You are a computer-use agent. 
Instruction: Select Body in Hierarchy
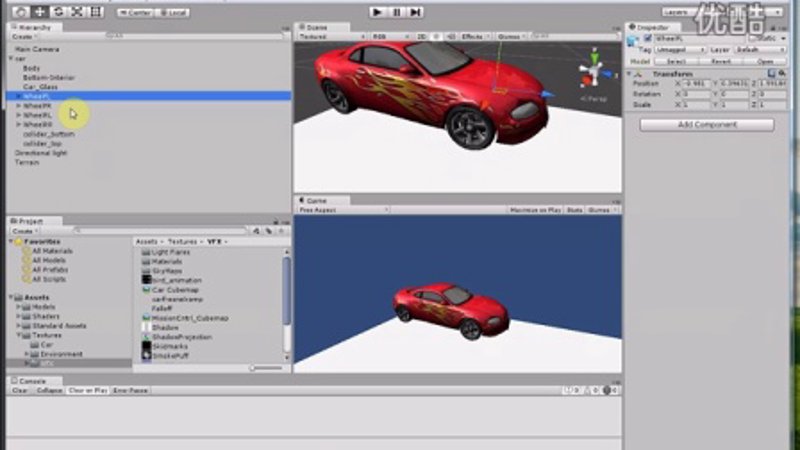pyautogui.click(x=31, y=68)
